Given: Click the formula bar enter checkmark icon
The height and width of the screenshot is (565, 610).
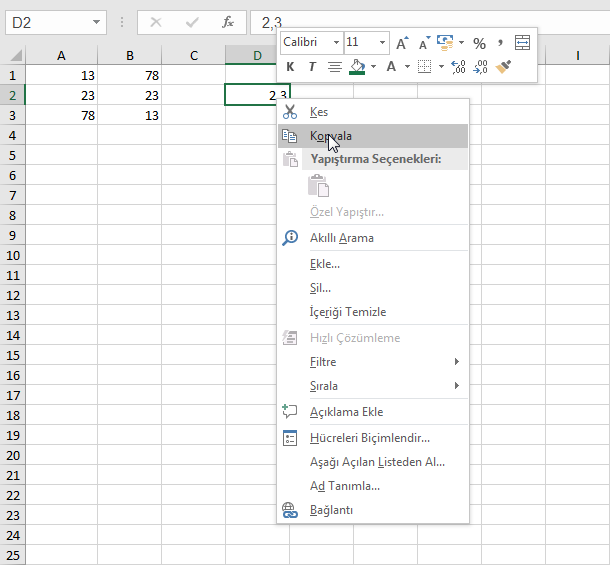Looking at the screenshot, I should click(192, 23).
